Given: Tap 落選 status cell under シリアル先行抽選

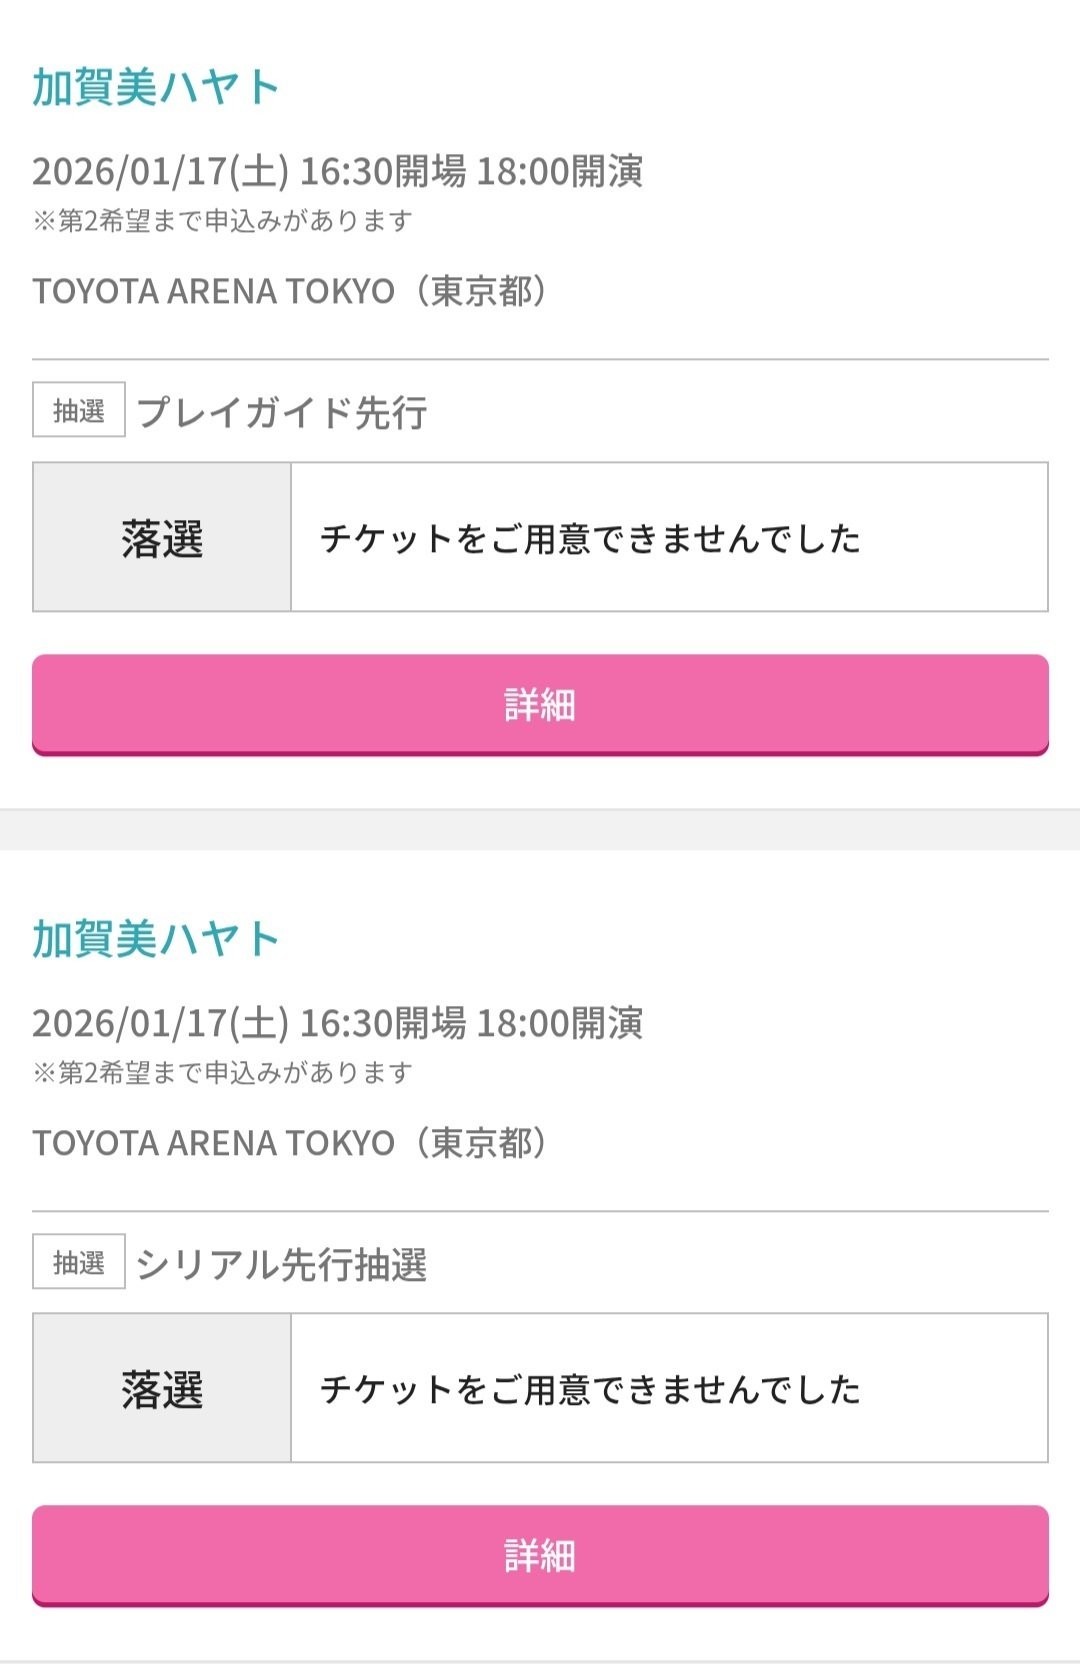Looking at the screenshot, I should point(162,1389).
